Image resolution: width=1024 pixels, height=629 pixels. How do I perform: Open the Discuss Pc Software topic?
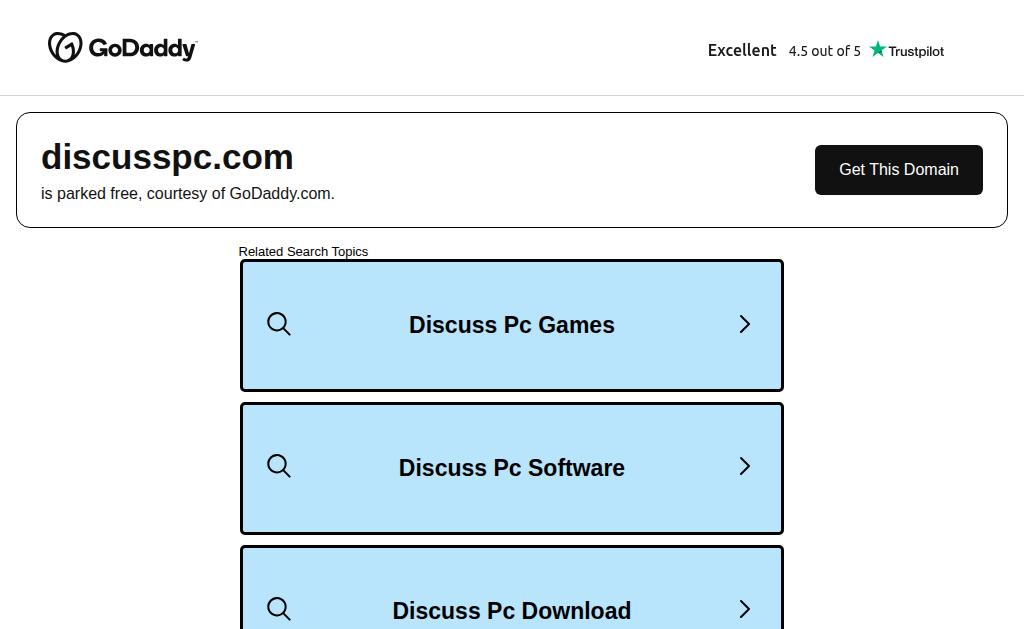(x=512, y=468)
